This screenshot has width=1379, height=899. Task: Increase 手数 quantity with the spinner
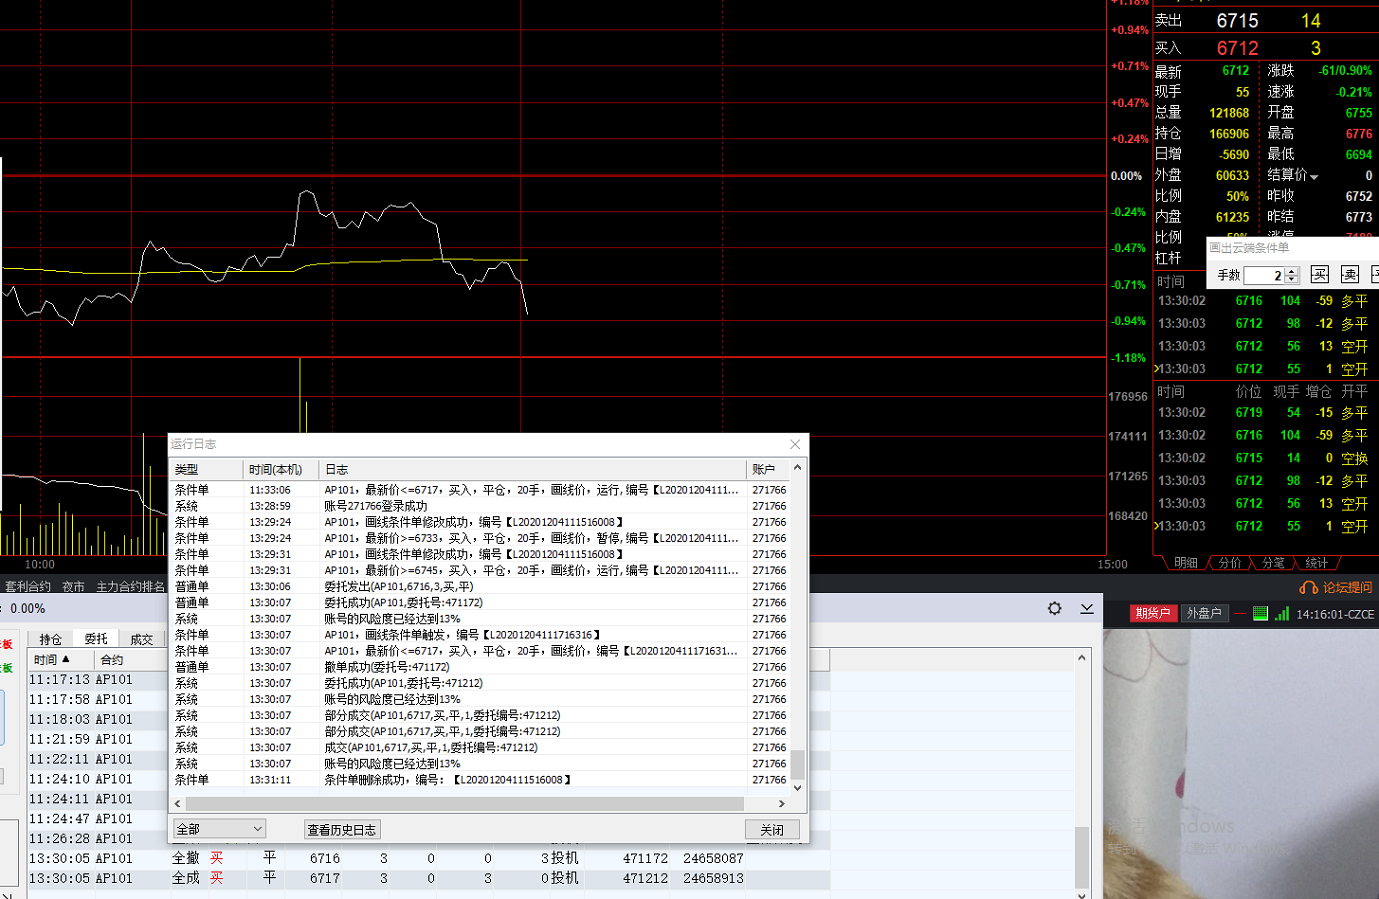coord(1292,271)
